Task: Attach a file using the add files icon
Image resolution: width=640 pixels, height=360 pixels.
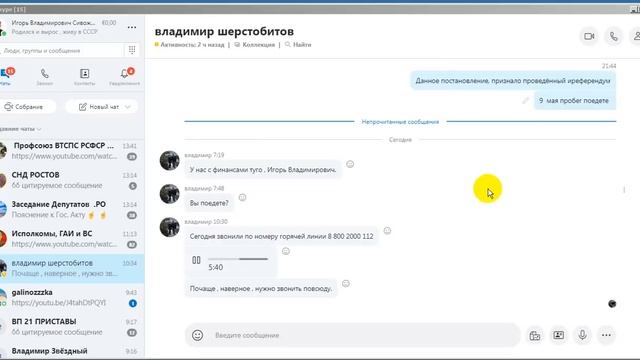Action: pos(535,336)
